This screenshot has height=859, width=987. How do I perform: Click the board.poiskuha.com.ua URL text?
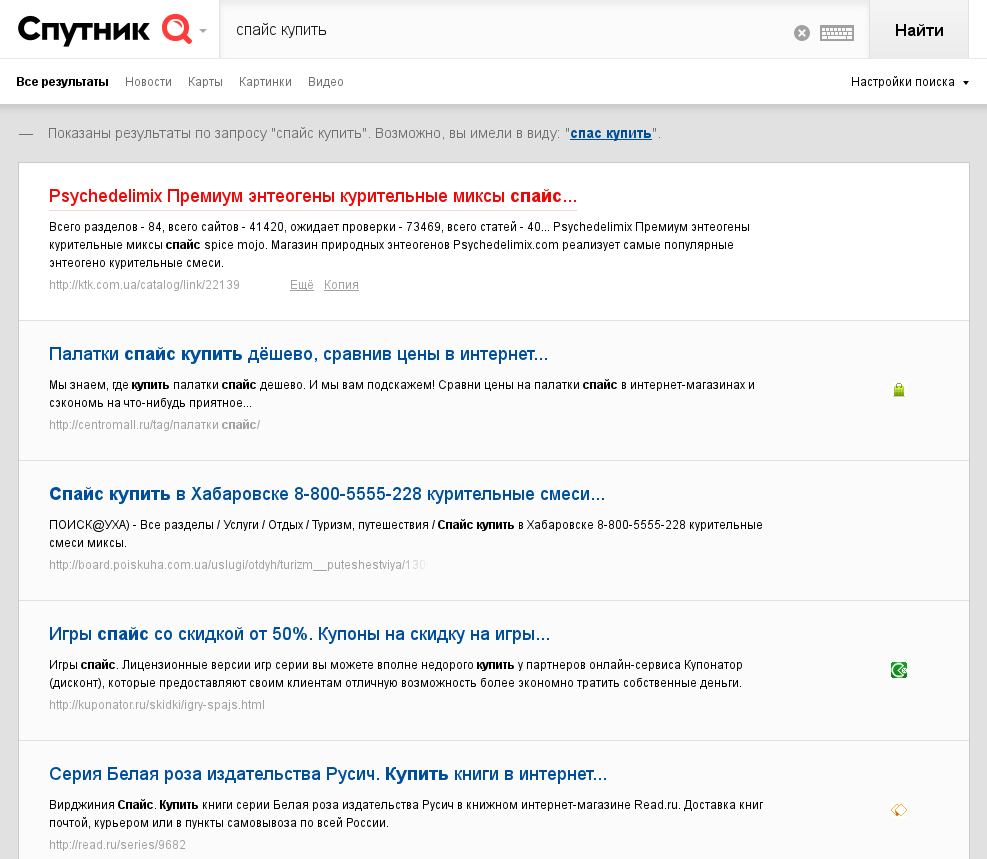[x=238, y=564]
